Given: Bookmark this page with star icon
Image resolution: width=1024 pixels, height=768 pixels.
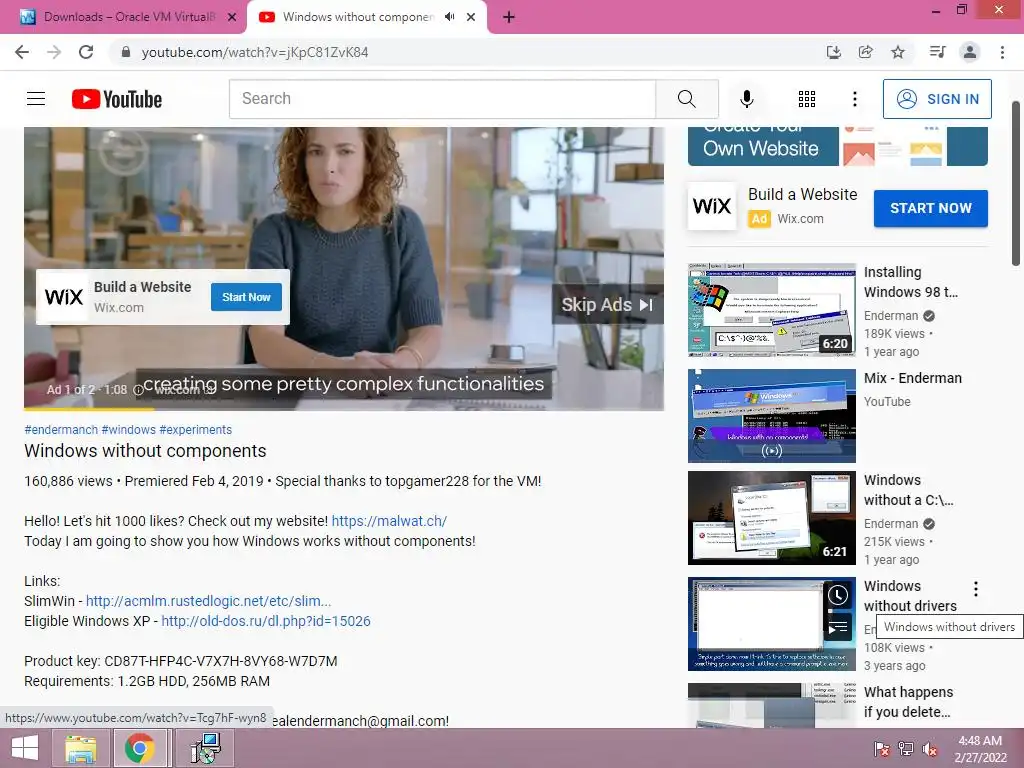Looking at the screenshot, I should click(898, 52).
